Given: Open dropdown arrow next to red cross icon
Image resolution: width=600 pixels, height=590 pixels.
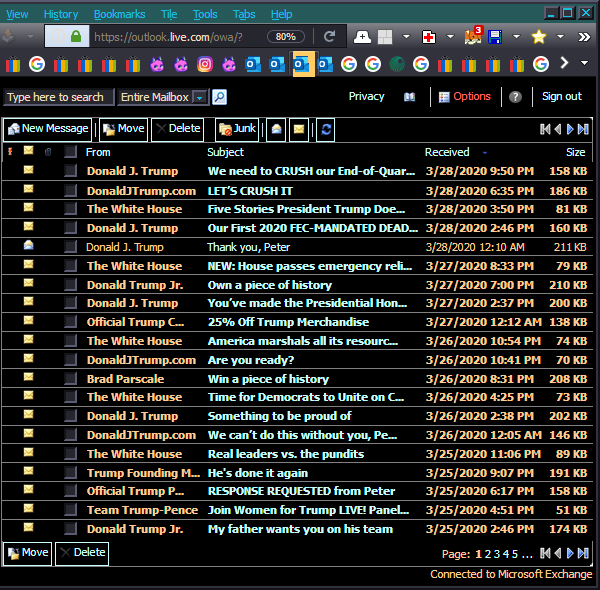Looking at the screenshot, I should click(450, 37).
